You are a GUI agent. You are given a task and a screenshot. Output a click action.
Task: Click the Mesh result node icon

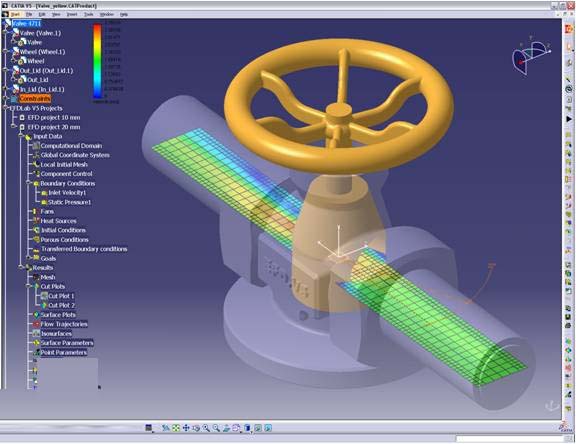point(36,277)
